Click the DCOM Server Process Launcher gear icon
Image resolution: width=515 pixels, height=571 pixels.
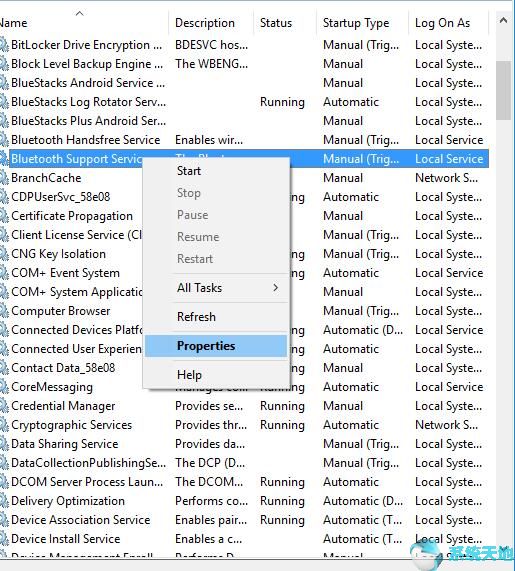[x=4, y=482]
